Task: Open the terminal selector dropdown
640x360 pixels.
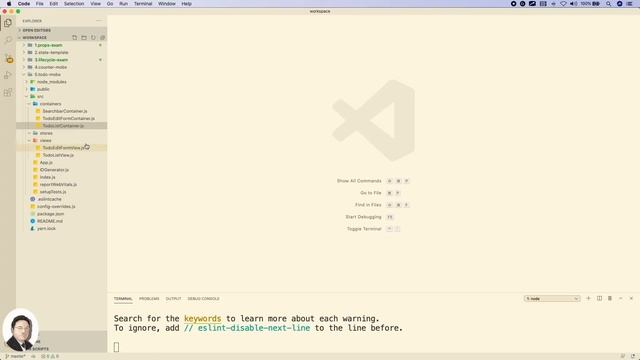Action: [552, 298]
